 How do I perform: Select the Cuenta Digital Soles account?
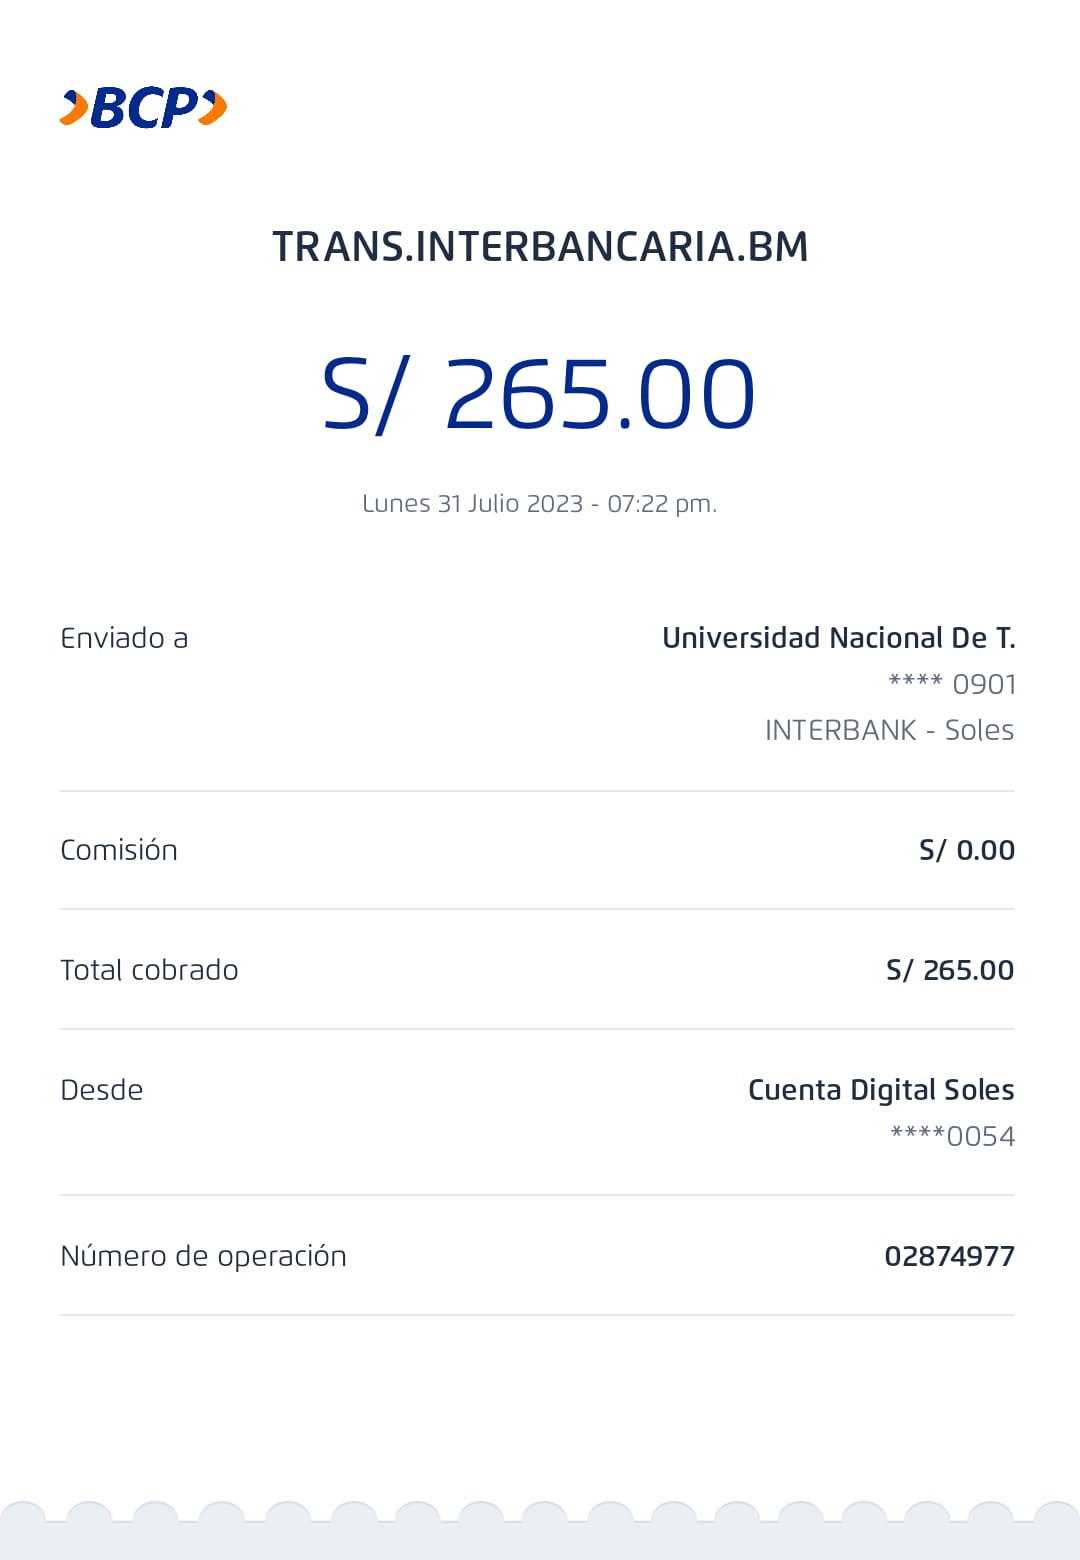[x=881, y=1090]
